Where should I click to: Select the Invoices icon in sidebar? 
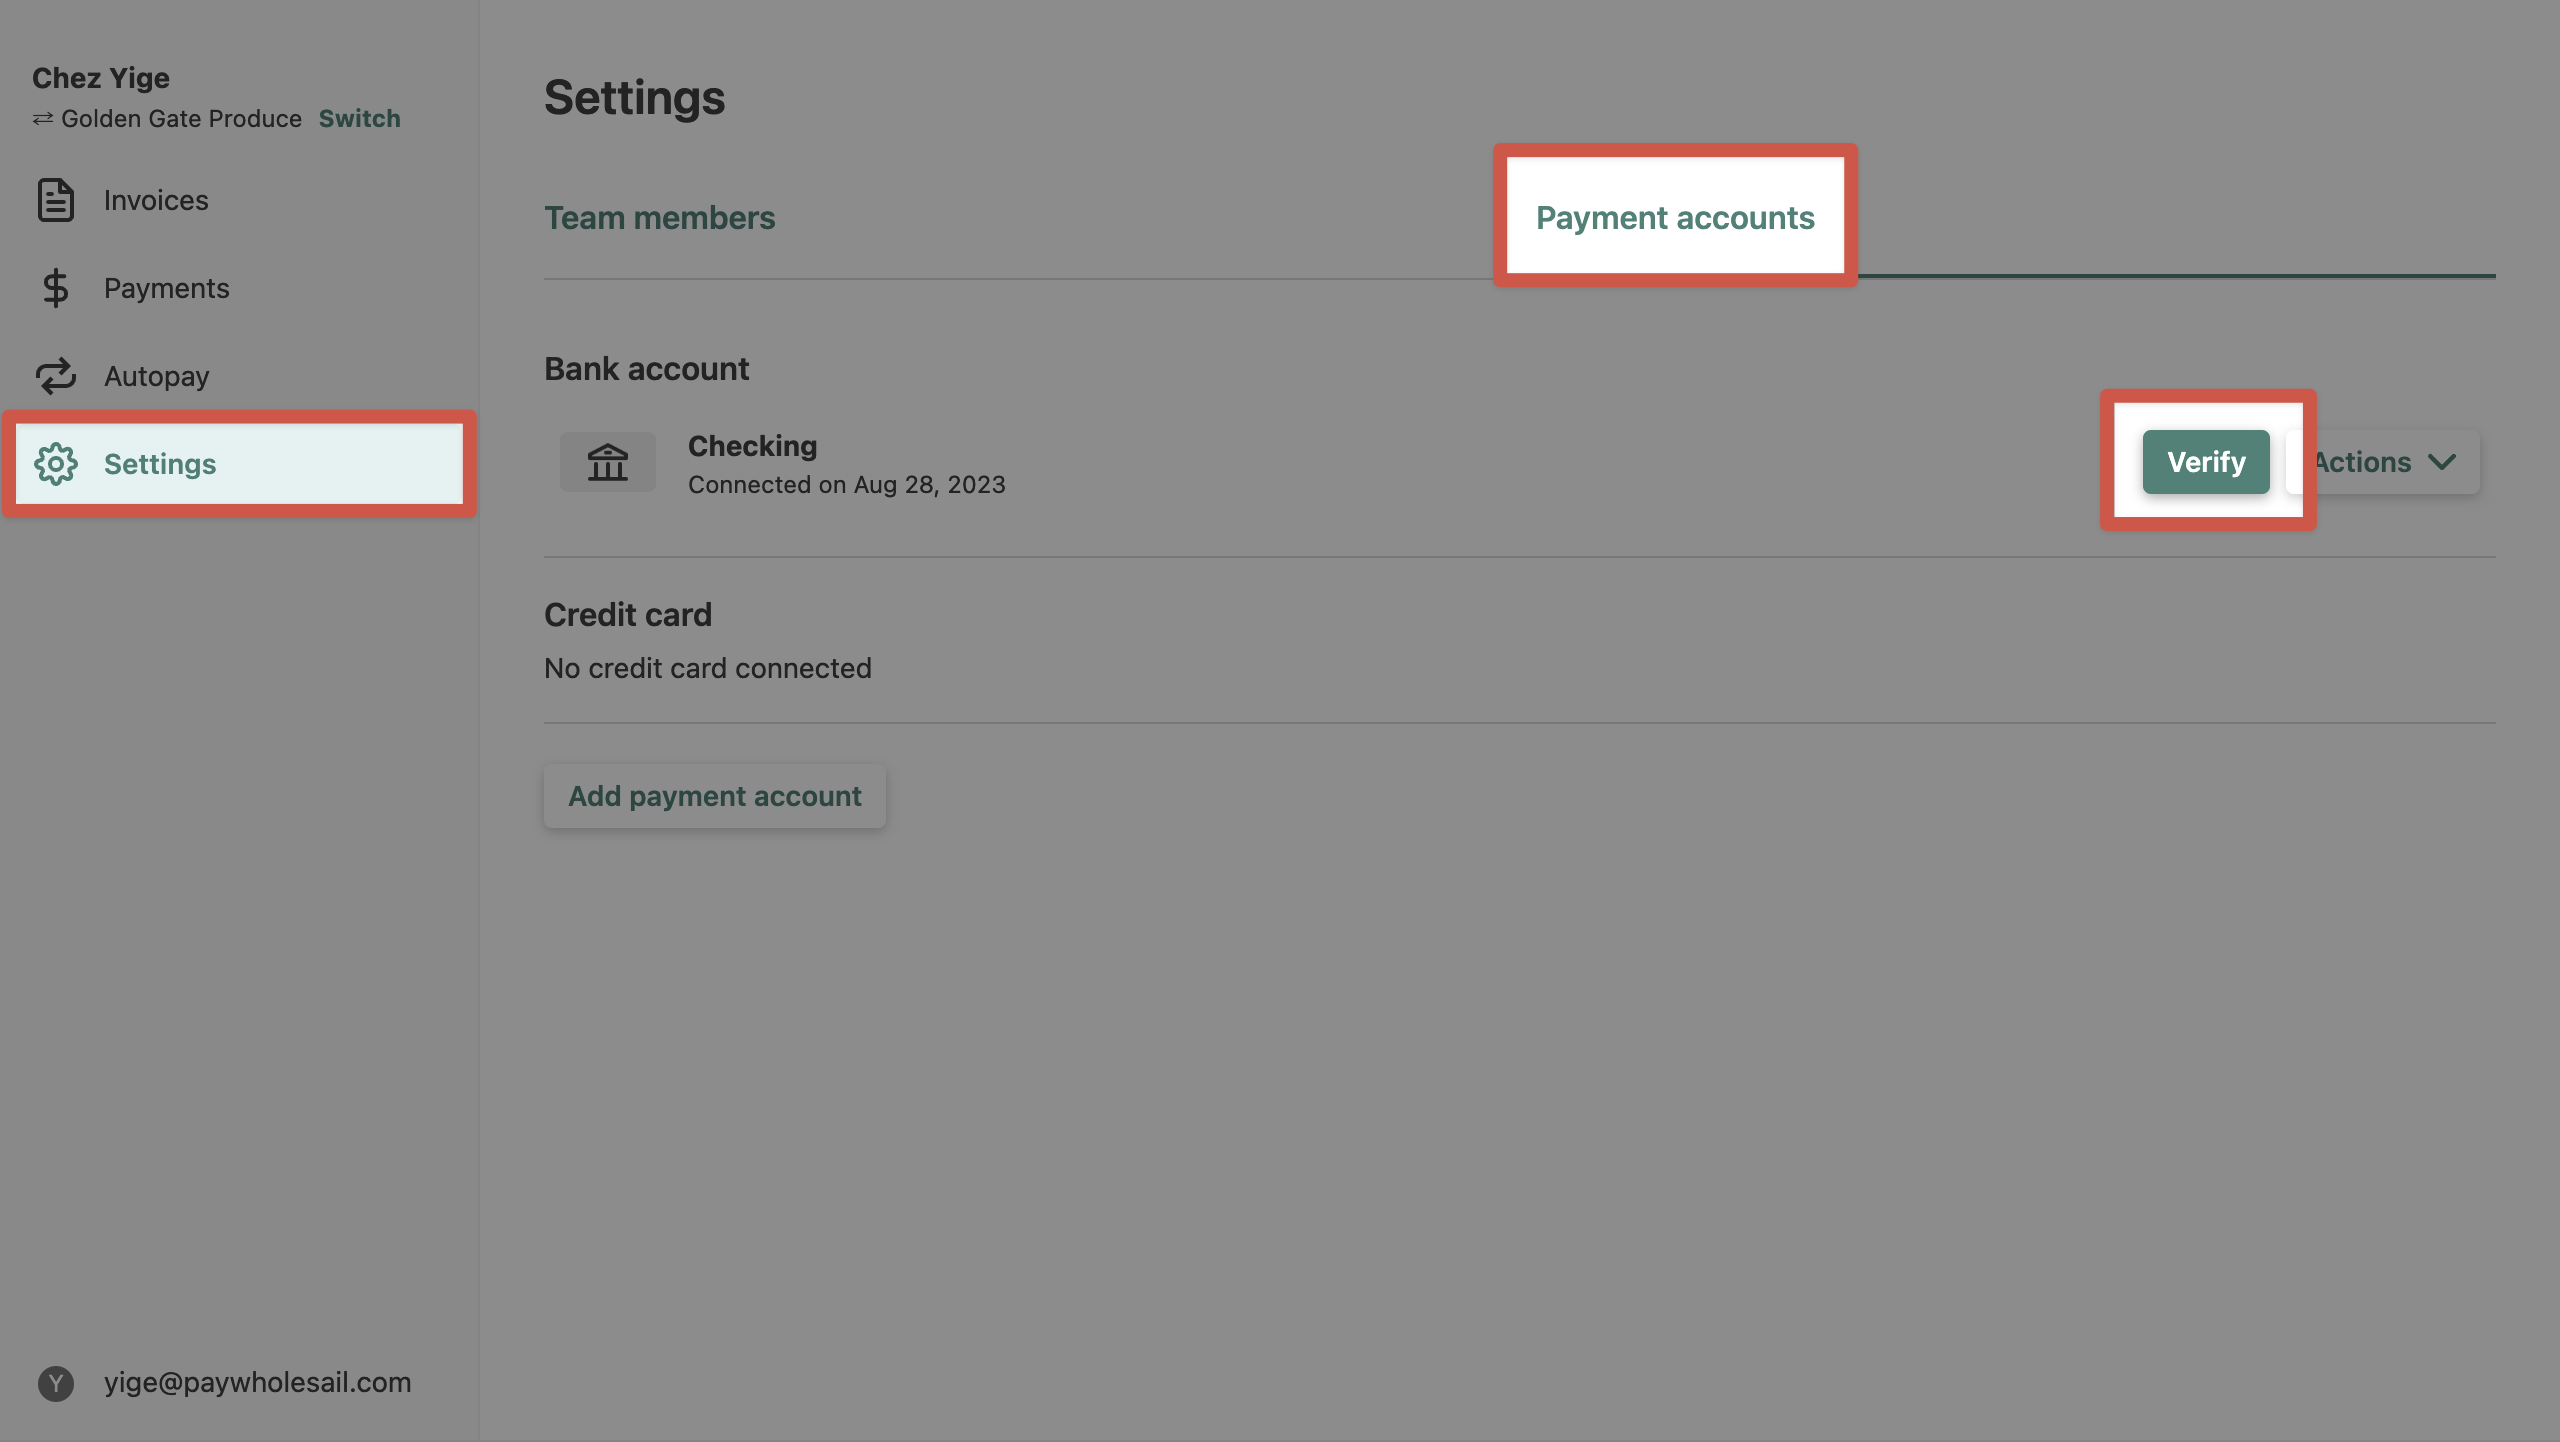click(55, 199)
